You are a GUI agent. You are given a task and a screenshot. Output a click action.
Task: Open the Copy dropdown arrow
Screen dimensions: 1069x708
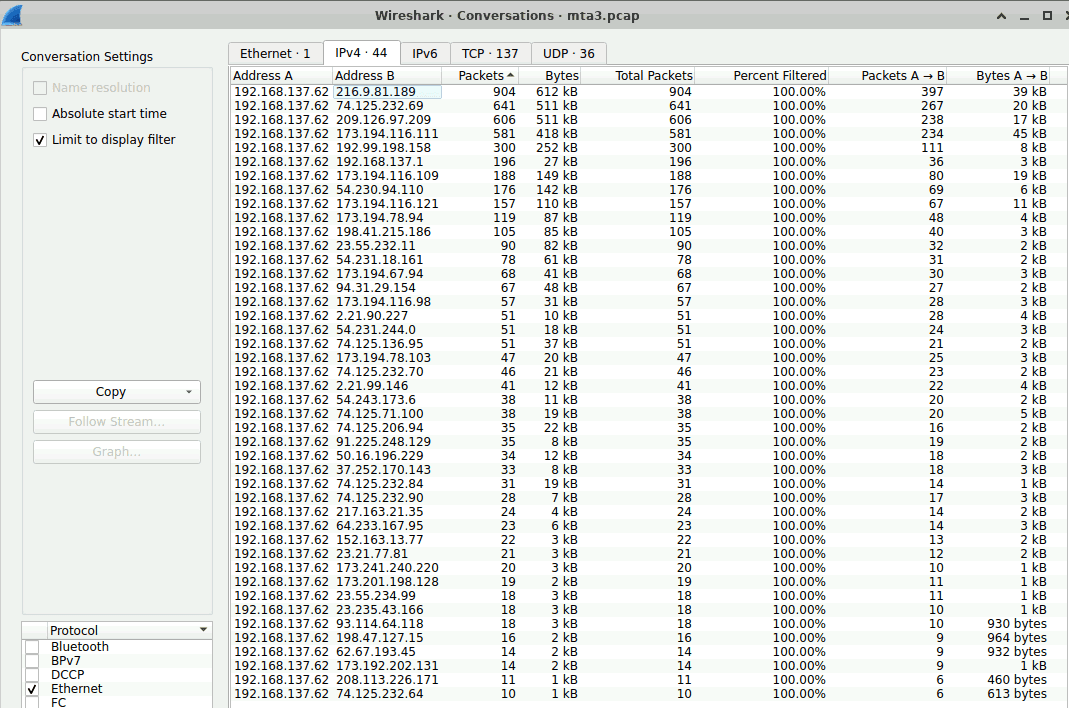pyautogui.click(x=189, y=392)
